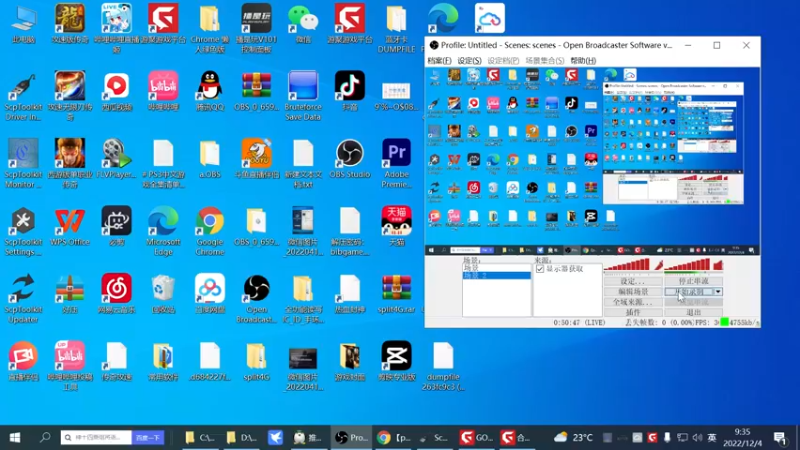Open the a.OBS folder on the desktop
The width and height of the screenshot is (800, 450).
210,159
